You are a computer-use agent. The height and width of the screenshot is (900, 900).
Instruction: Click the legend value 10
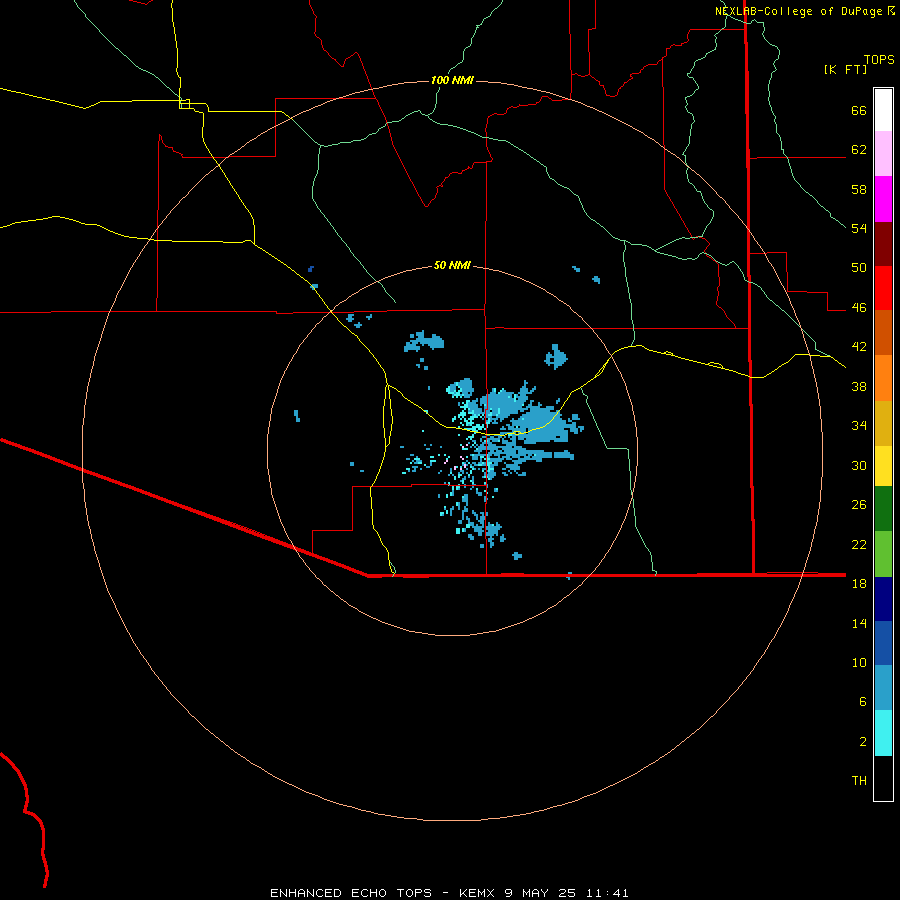[859, 662]
